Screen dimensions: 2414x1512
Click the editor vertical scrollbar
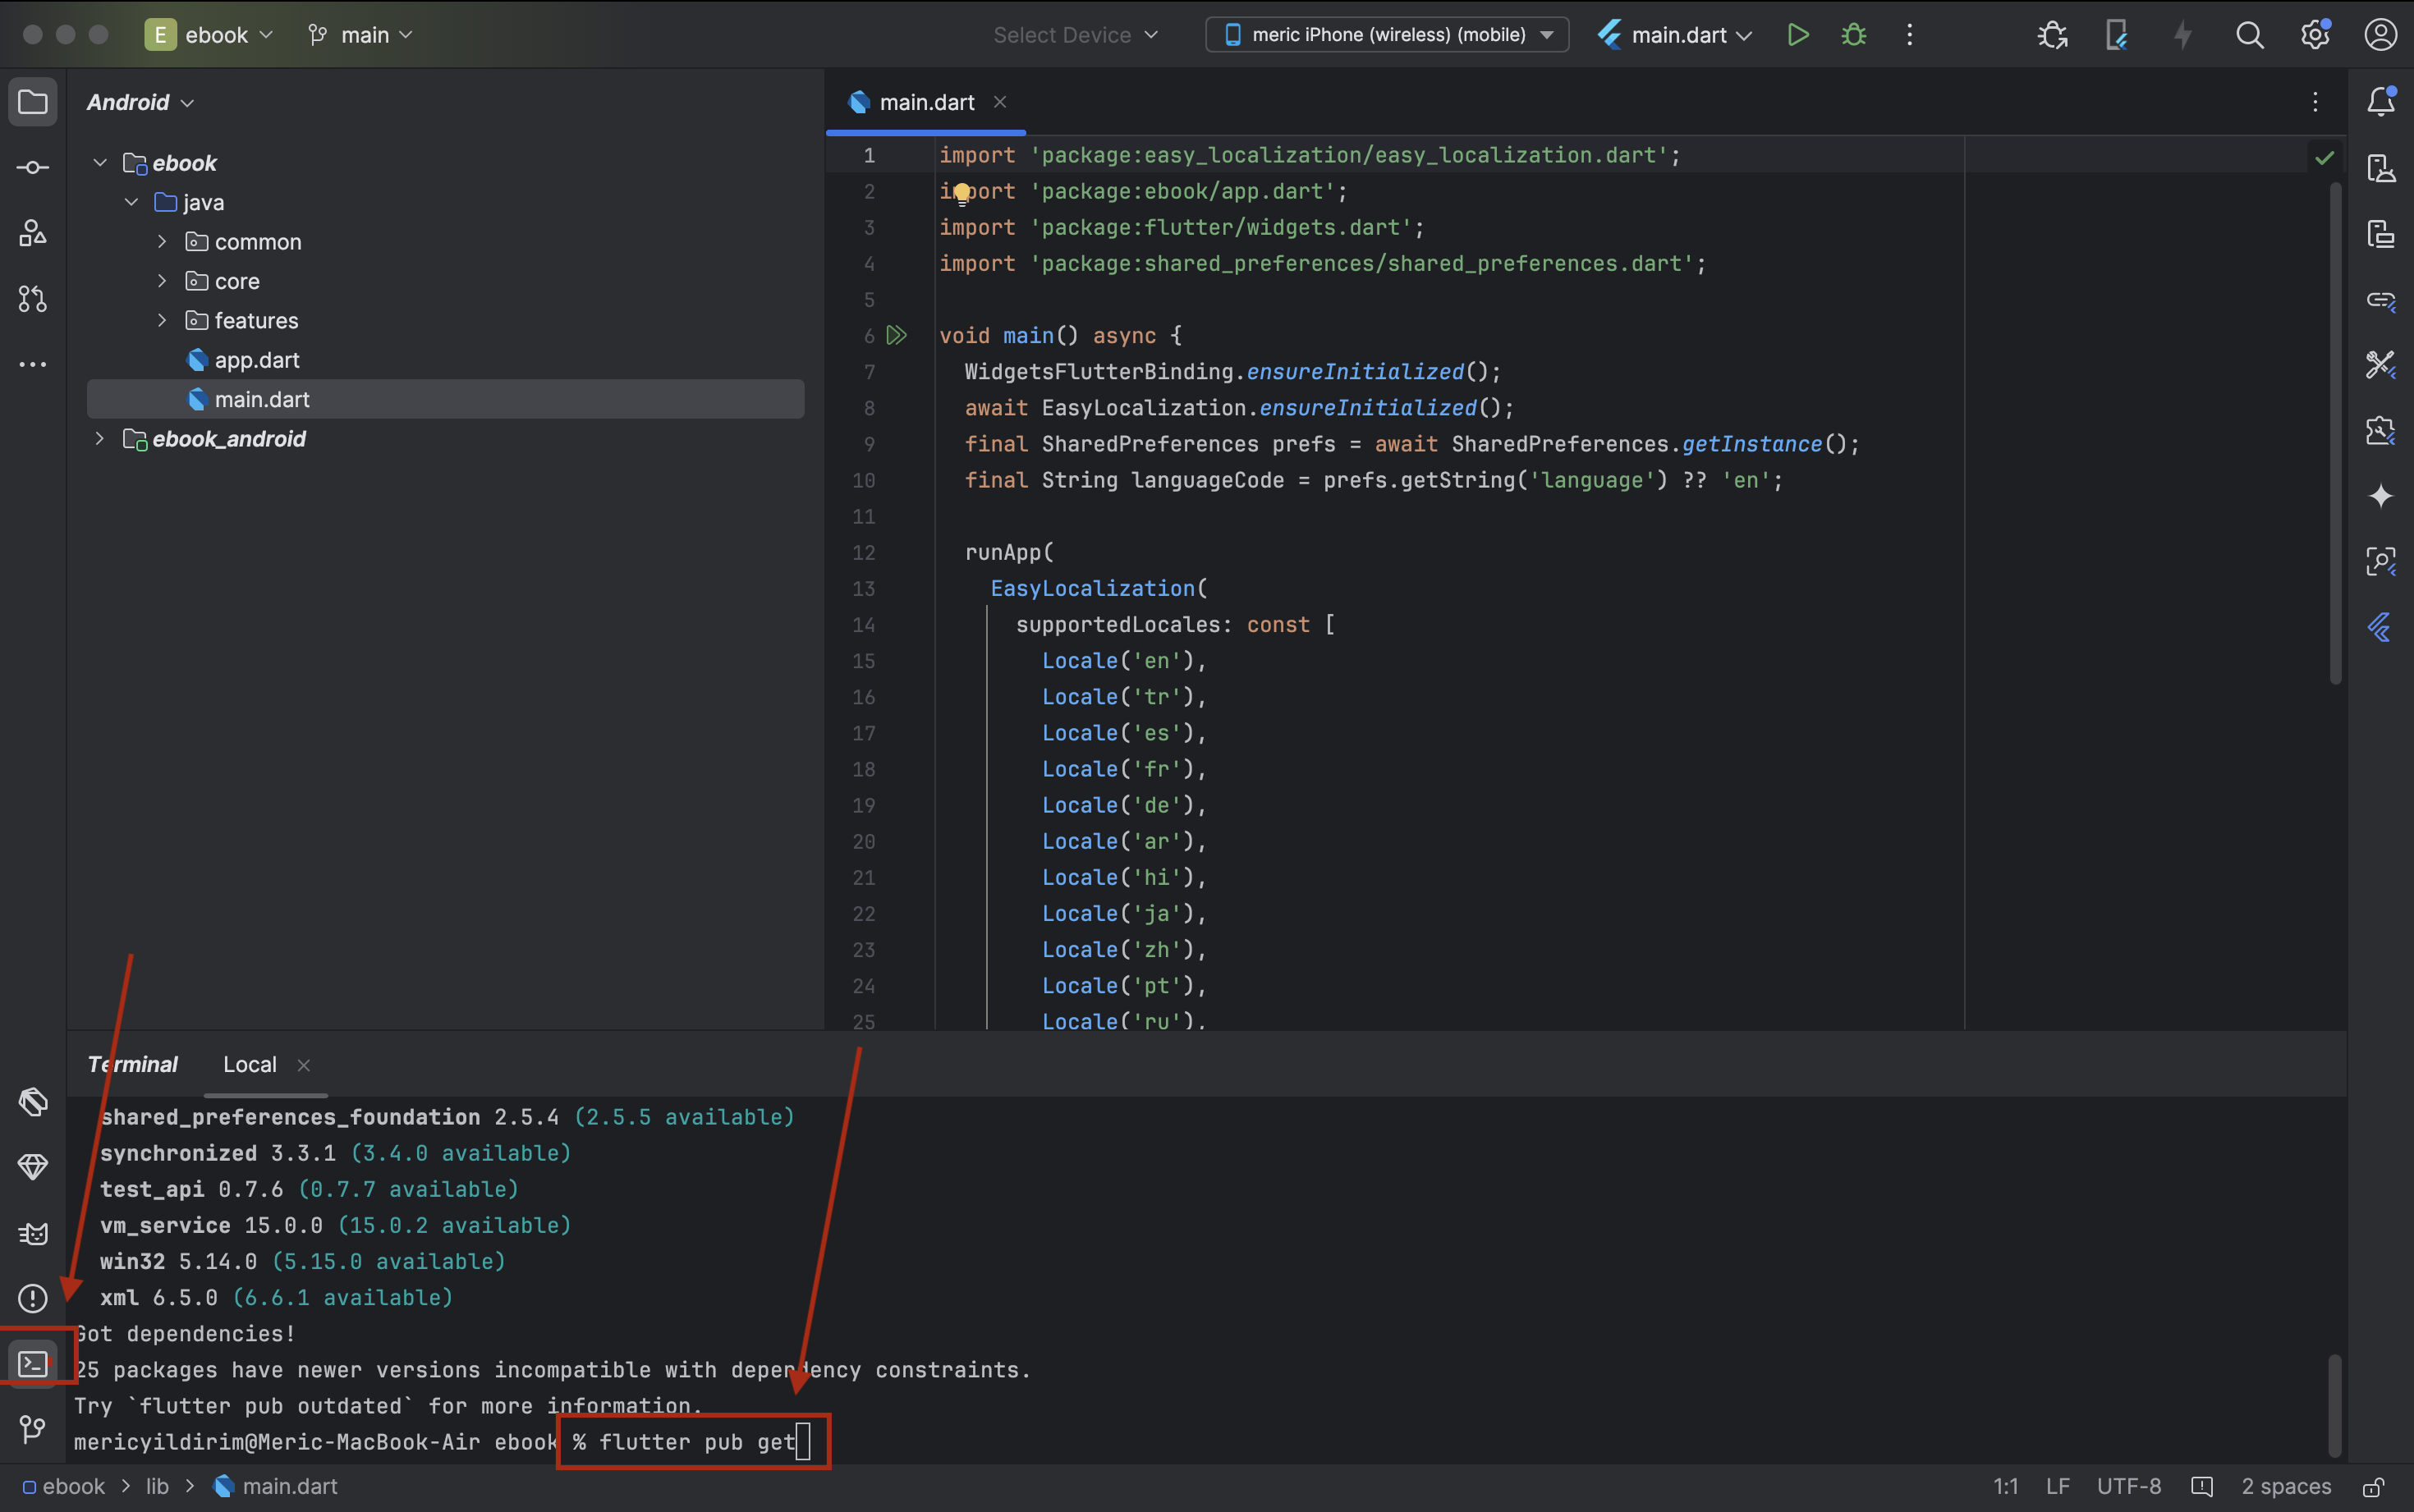tap(2335, 430)
